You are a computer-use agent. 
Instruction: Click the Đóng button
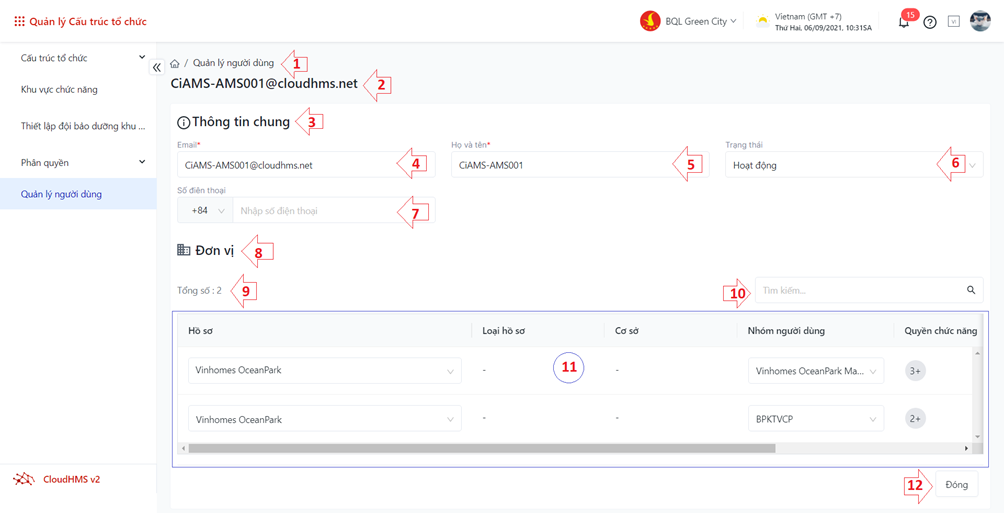(956, 485)
